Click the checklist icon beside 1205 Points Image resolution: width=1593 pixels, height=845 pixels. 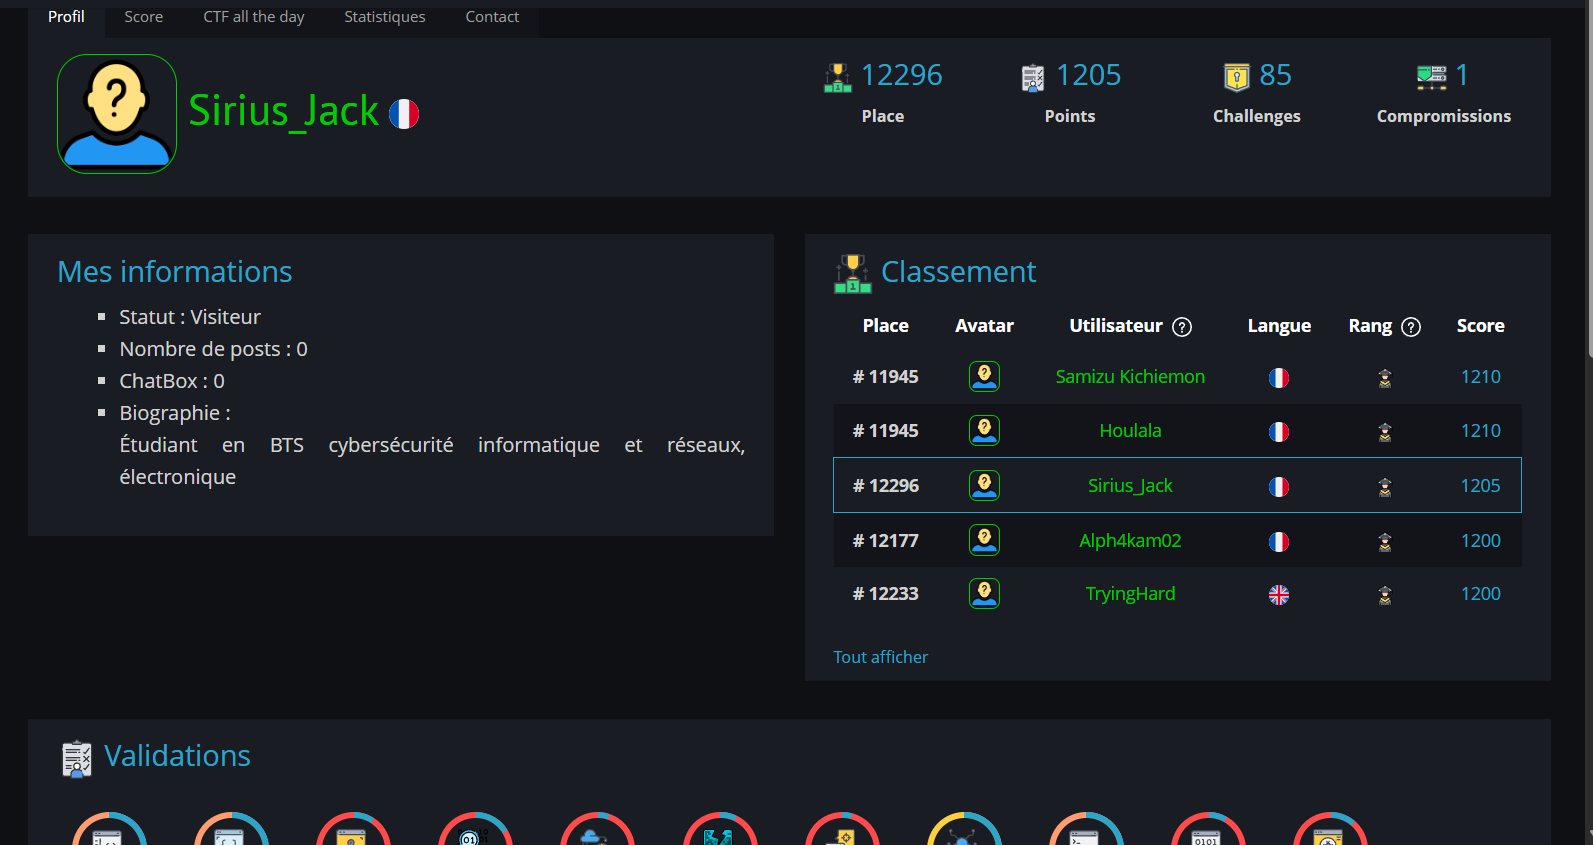tap(1033, 77)
